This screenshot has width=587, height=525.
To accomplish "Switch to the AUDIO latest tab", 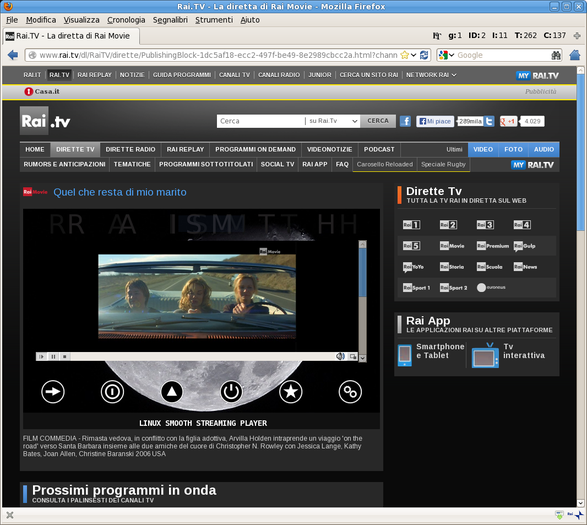I will coord(544,149).
